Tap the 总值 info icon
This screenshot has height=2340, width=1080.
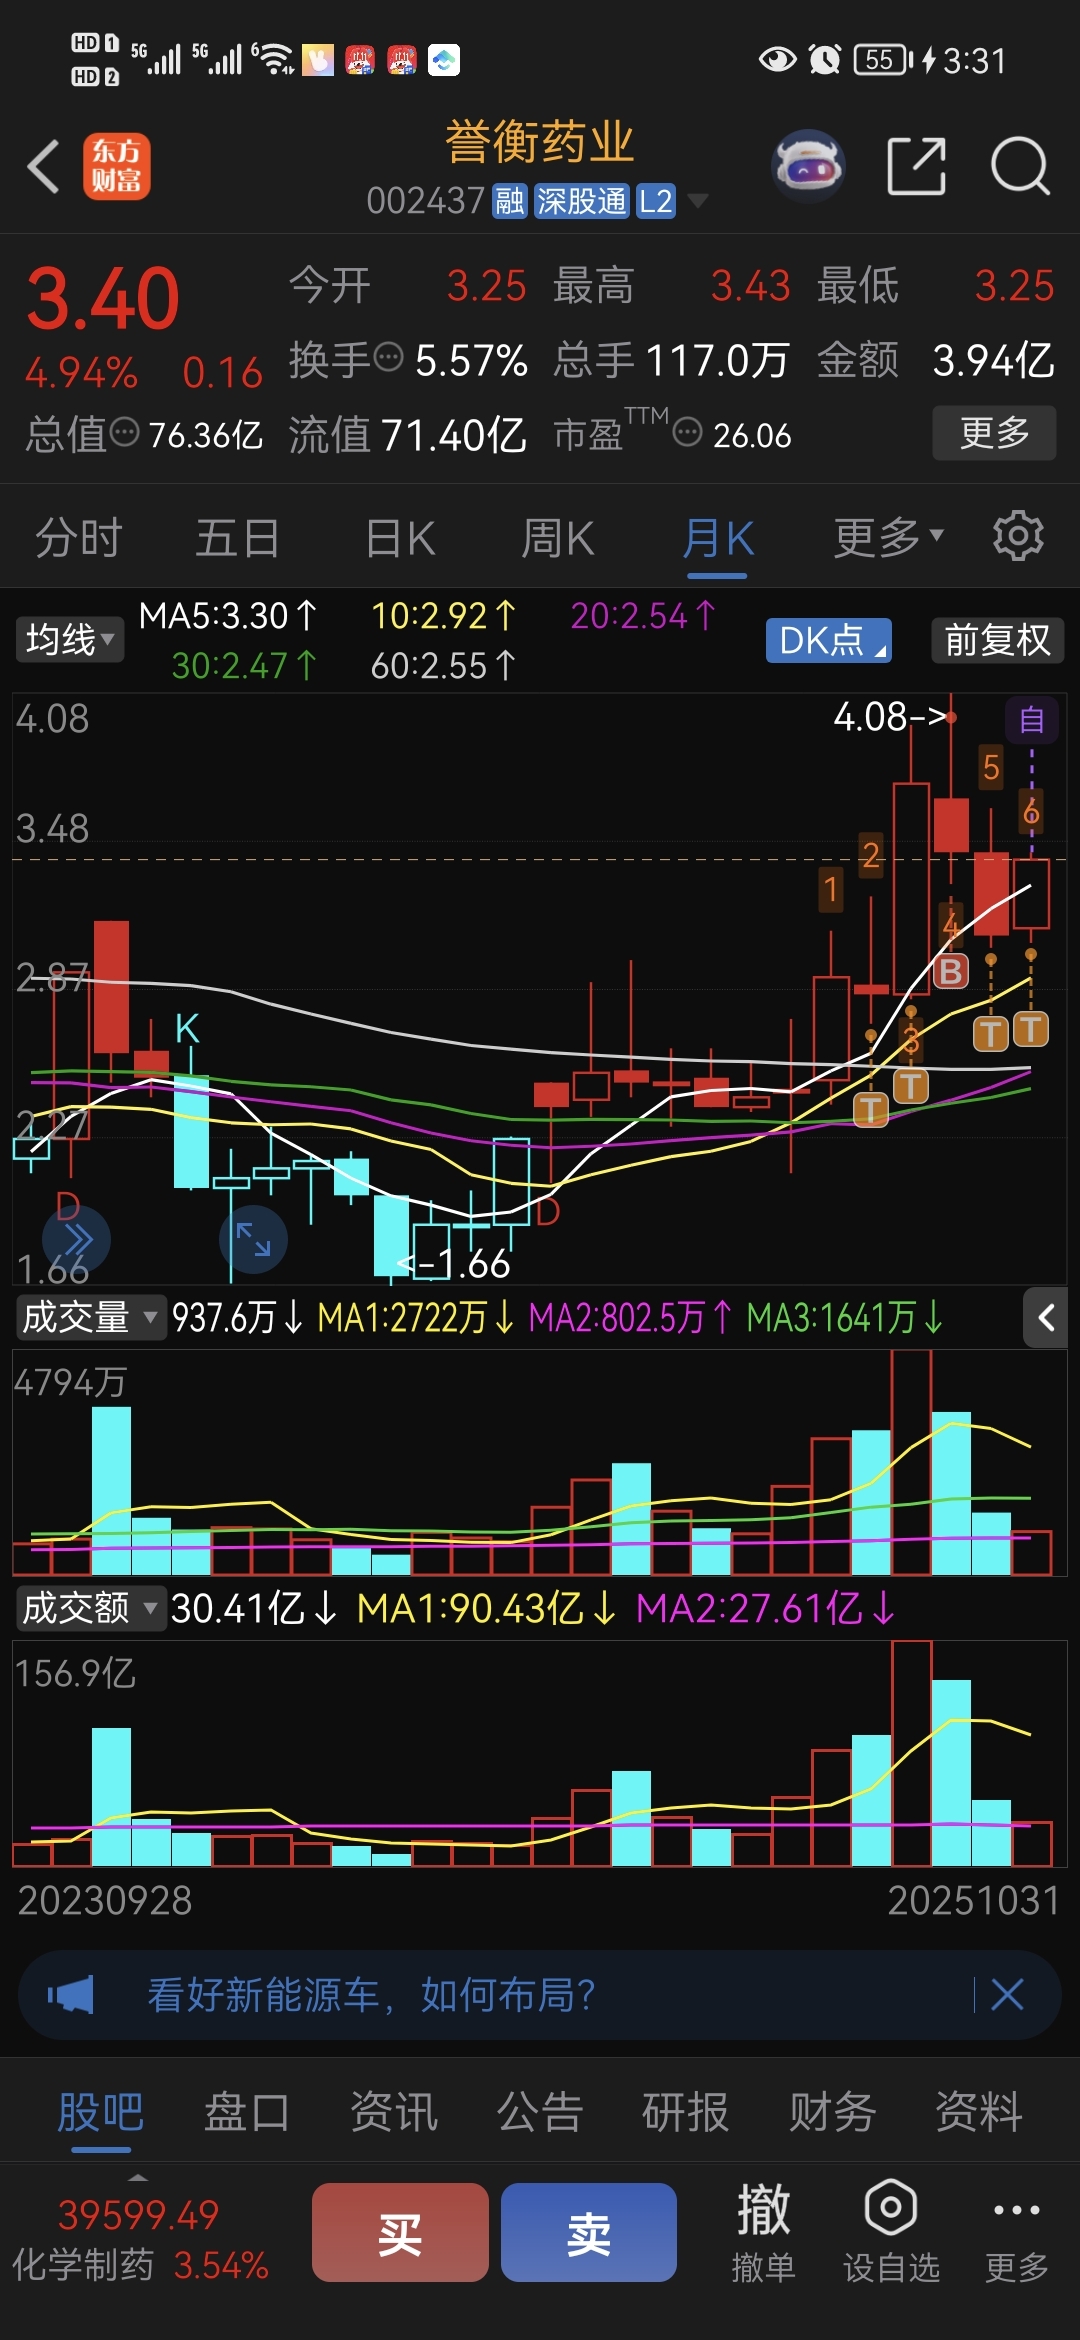point(124,433)
